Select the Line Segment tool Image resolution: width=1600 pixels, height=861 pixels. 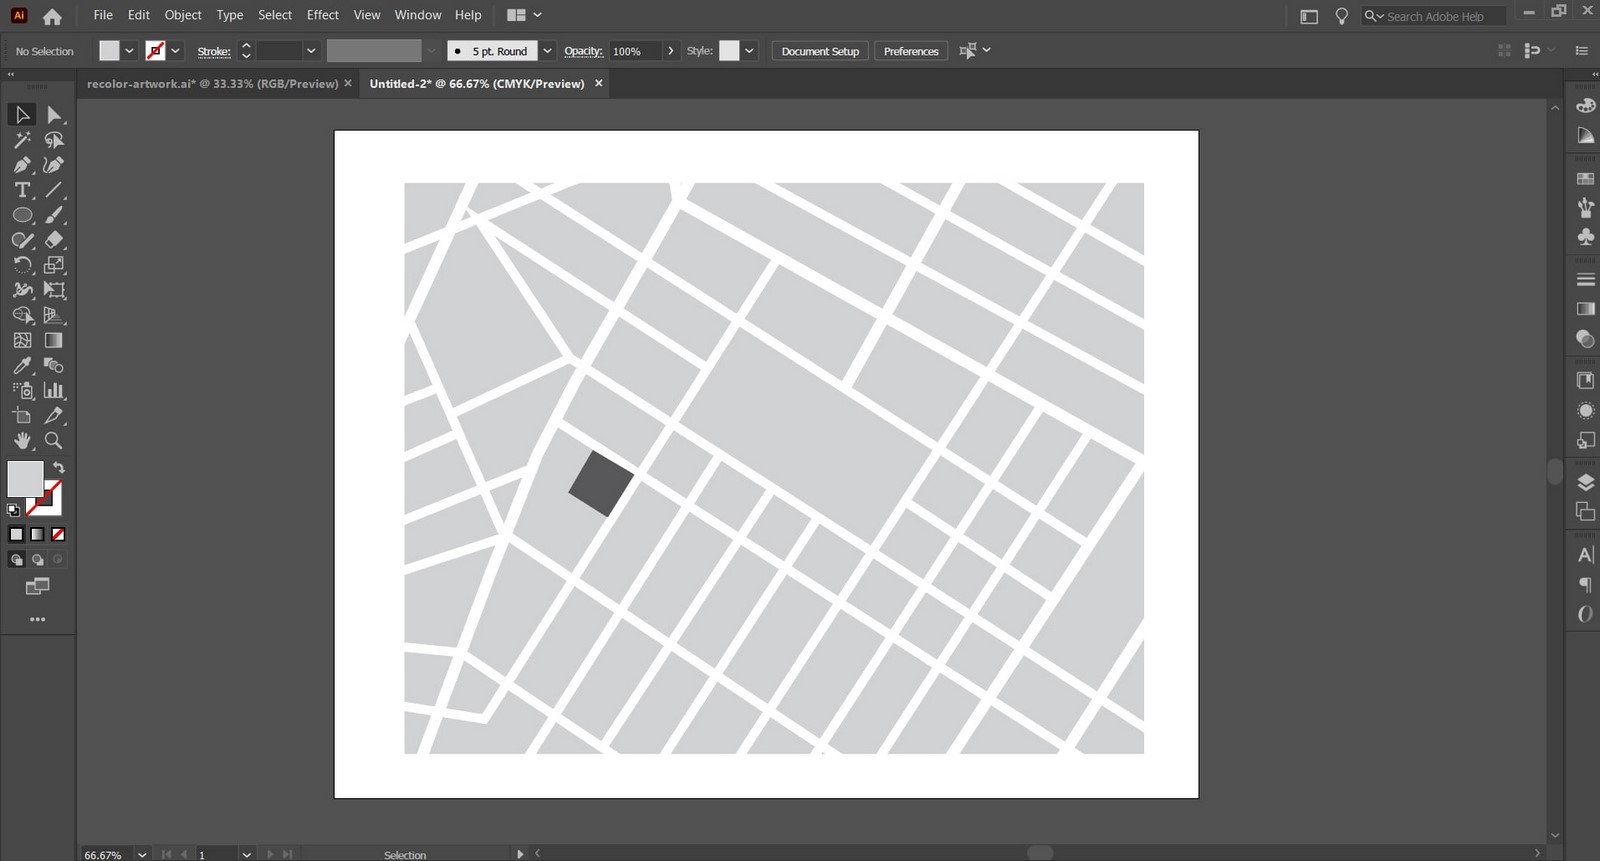54,190
